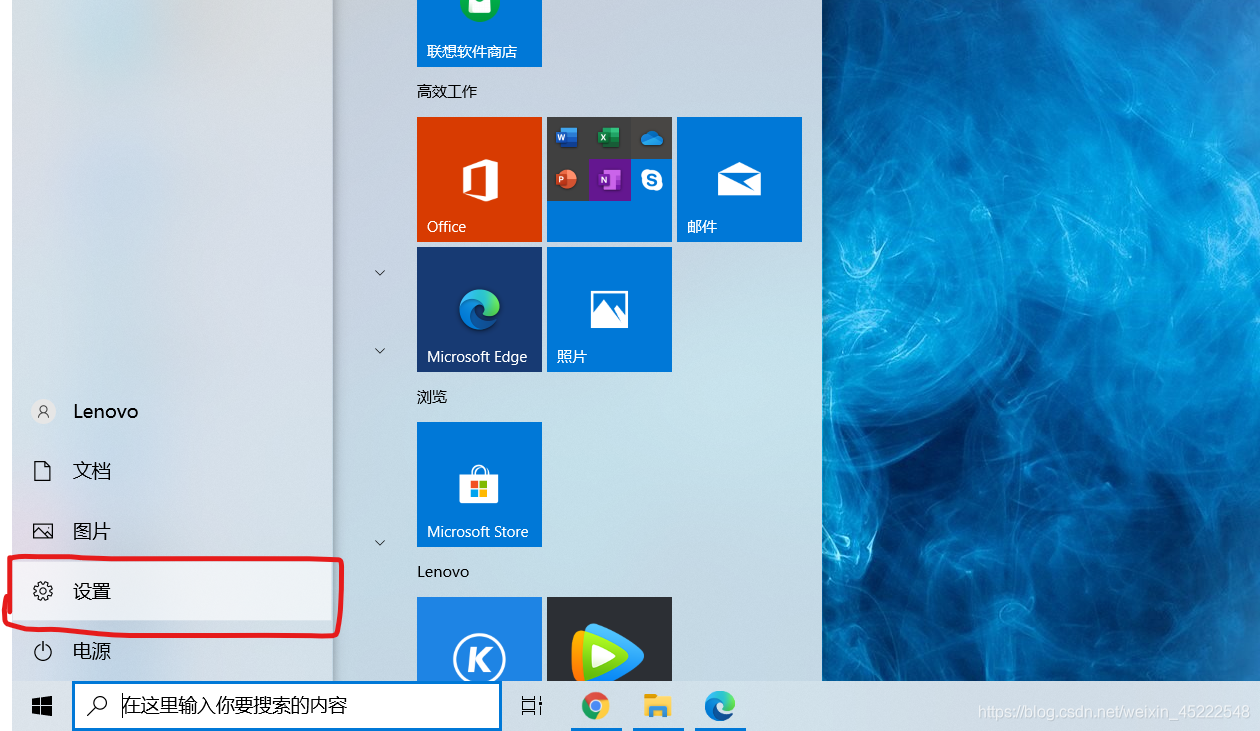
Task: Open 设置 settings
Action: pos(172,591)
